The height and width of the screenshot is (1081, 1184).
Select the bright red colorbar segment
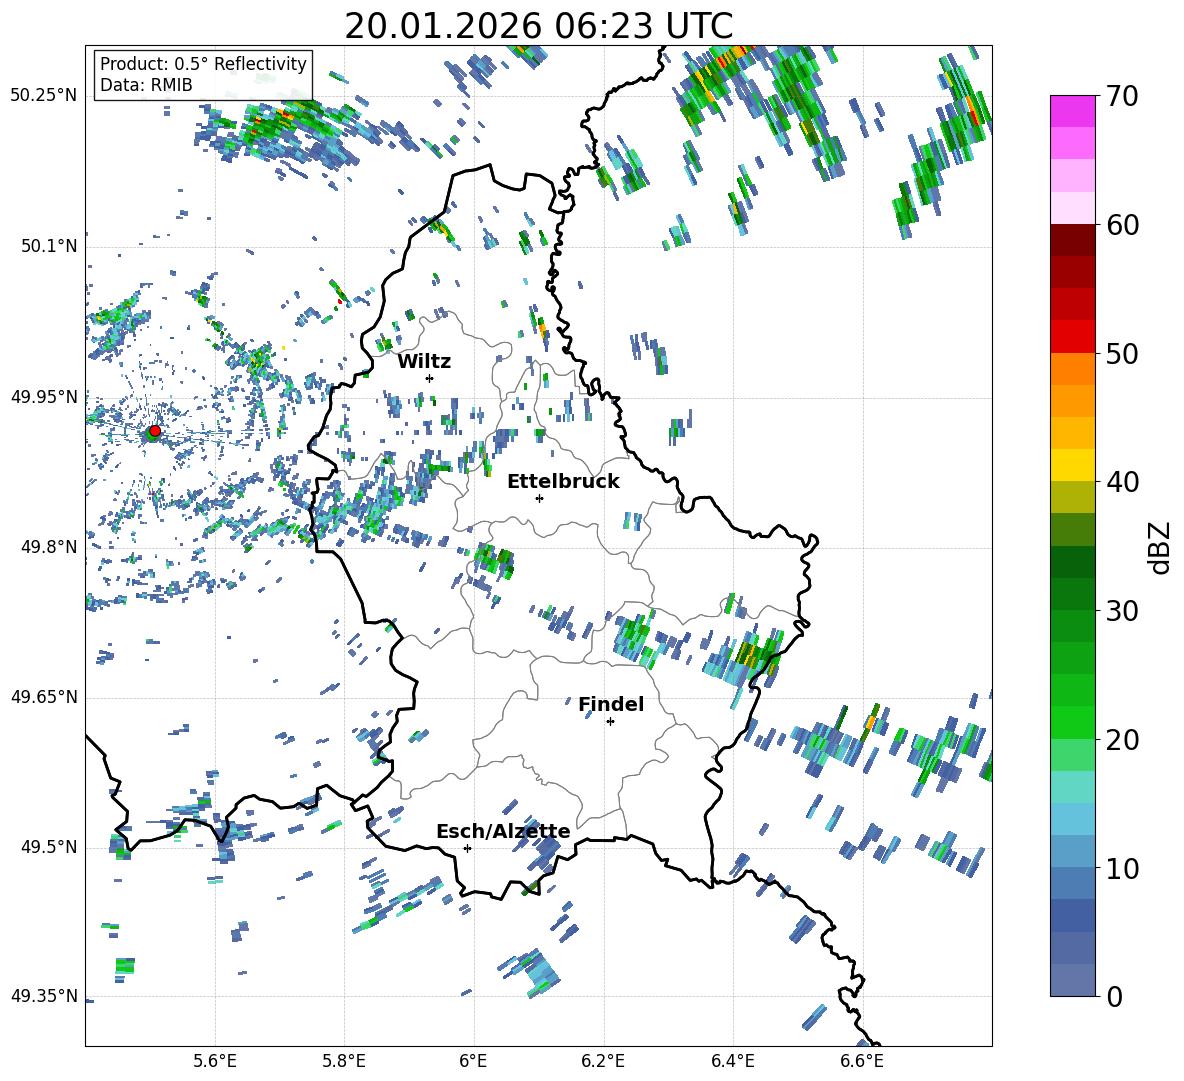1073,336
